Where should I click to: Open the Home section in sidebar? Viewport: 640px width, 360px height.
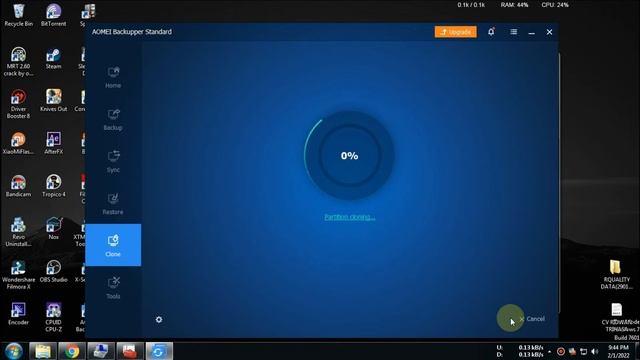[x=113, y=77]
